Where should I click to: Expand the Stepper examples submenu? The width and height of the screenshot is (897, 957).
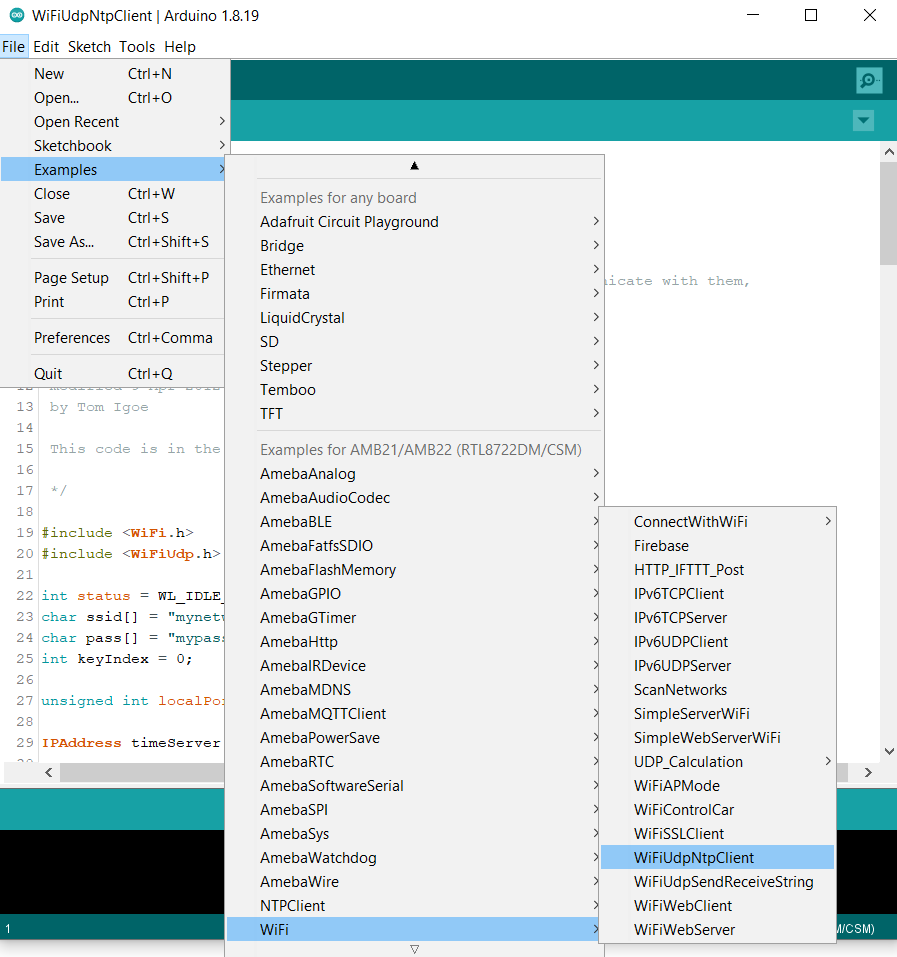pyautogui.click(x=414, y=366)
